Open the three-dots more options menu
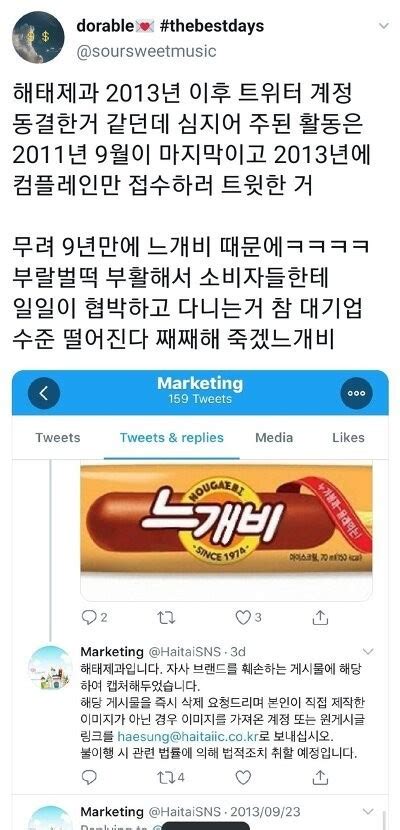Image resolution: width=400 pixels, height=830 pixels. tap(356, 393)
